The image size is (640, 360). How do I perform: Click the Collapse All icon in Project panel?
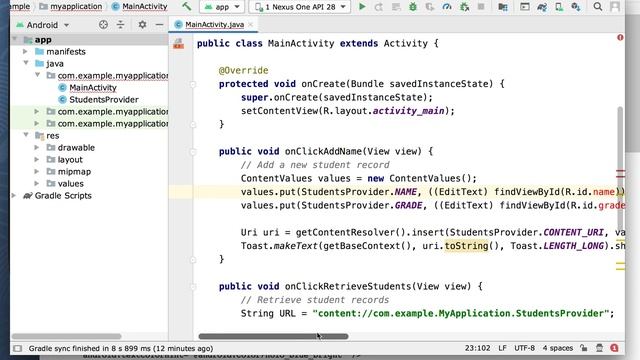120,24
